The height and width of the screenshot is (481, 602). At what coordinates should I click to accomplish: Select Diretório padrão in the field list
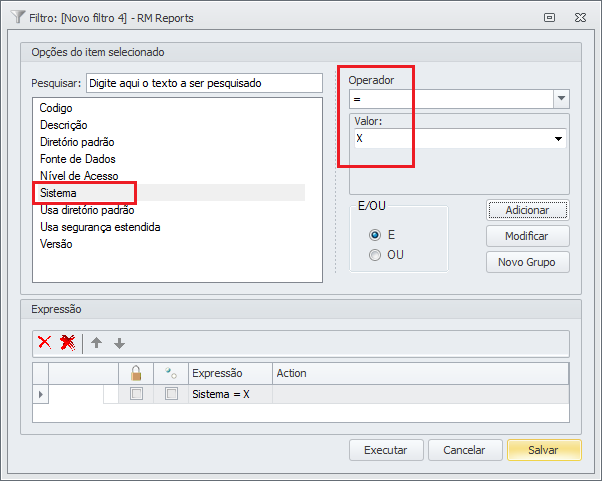pos(77,142)
